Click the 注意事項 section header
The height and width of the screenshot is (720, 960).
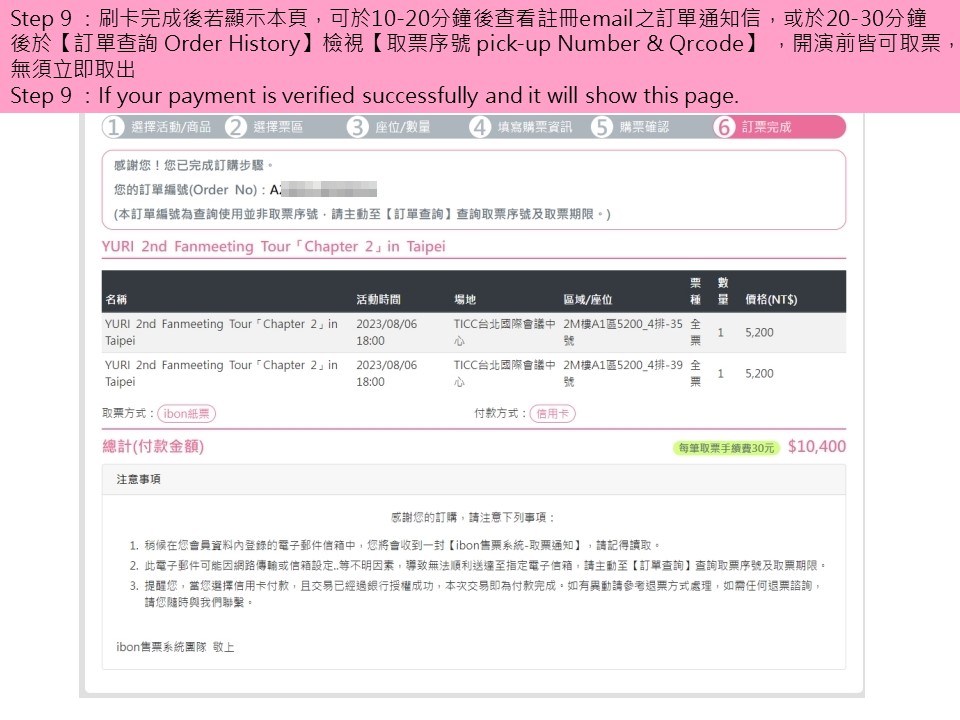point(138,479)
